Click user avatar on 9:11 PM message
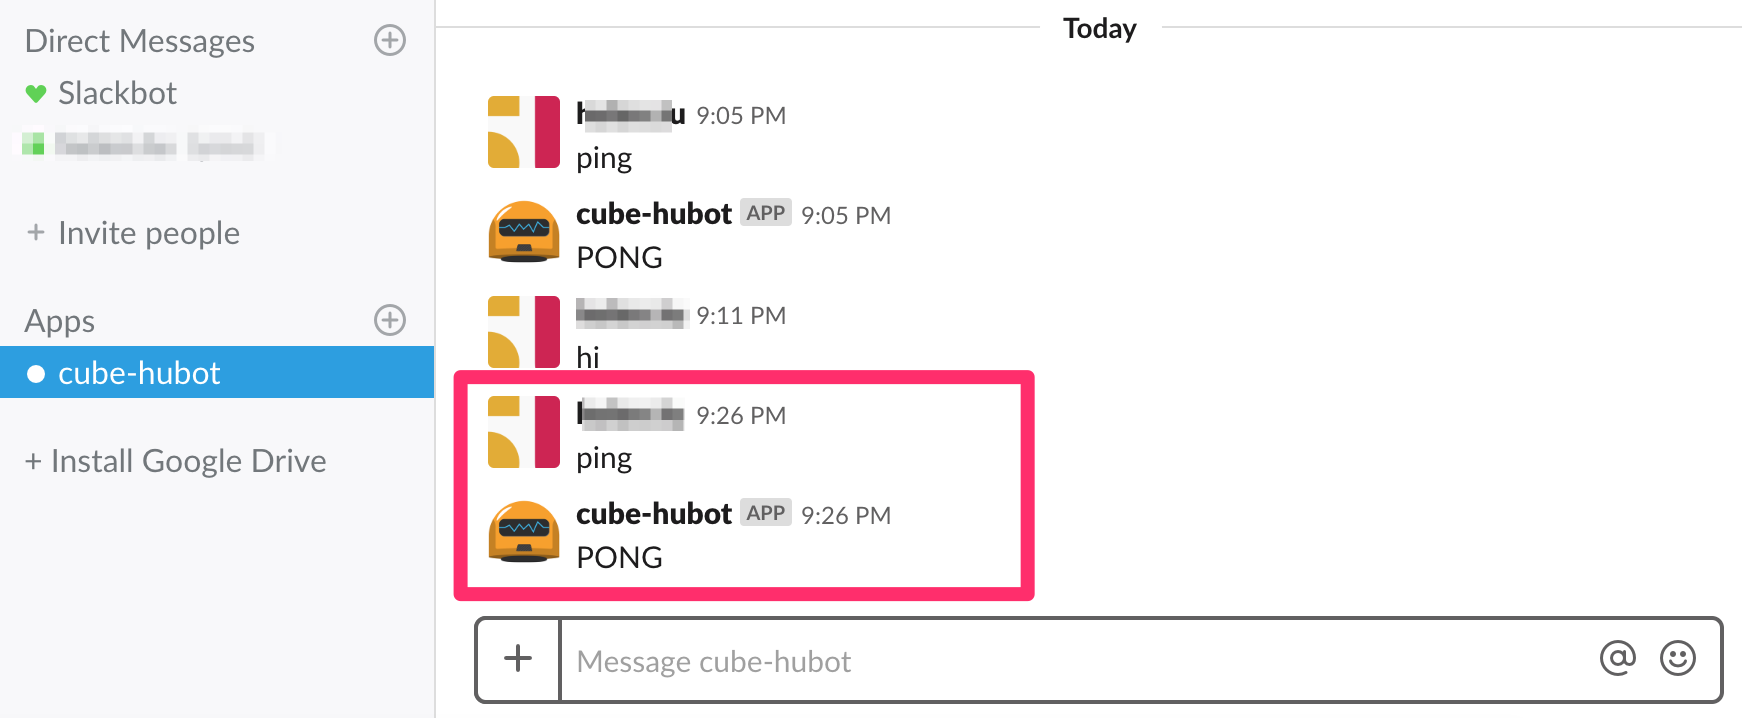Image resolution: width=1742 pixels, height=718 pixels. pos(523,332)
